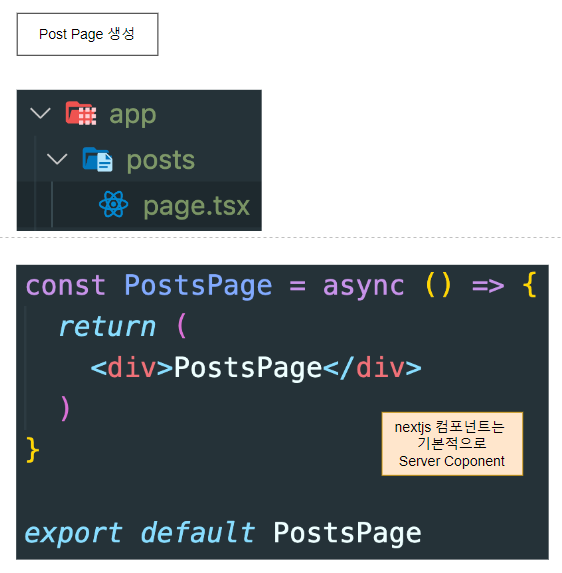Image resolution: width=562 pixels, height=573 pixels.
Task: Click the blue posts folder icon
Action: pyautogui.click(x=98, y=160)
